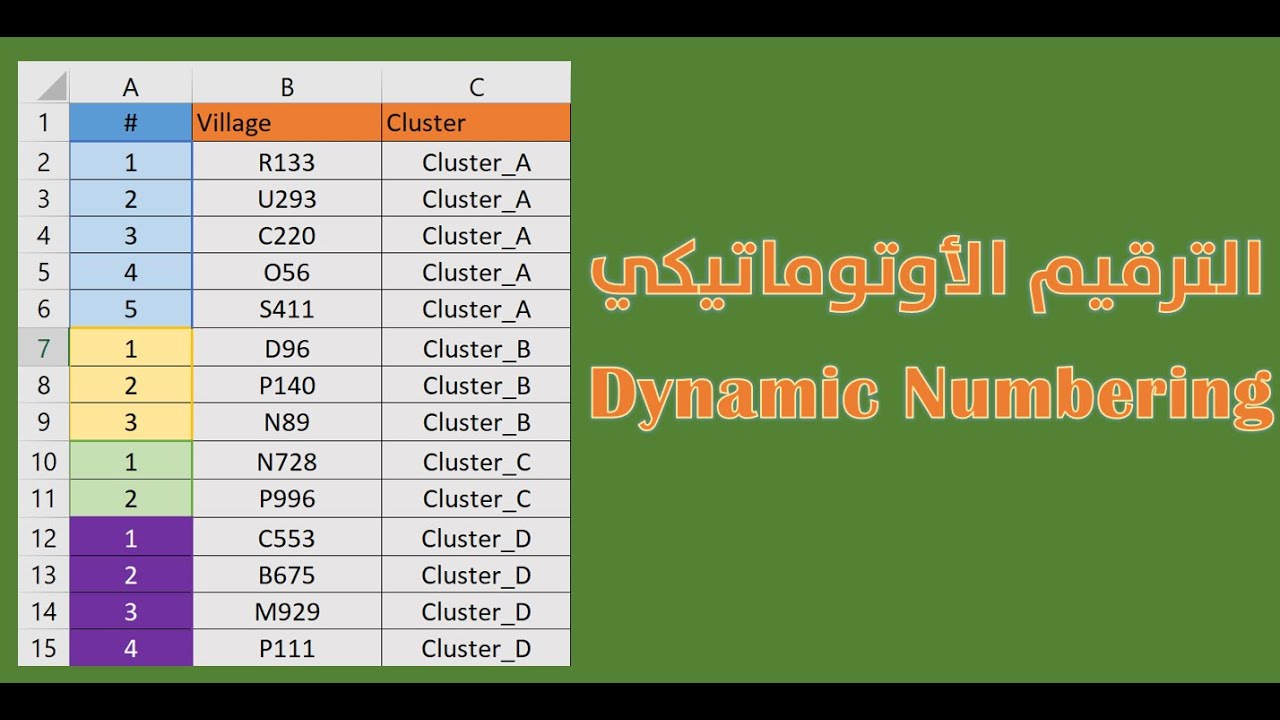
Task: Select cell containing M929
Action: pyautogui.click(x=287, y=611)
